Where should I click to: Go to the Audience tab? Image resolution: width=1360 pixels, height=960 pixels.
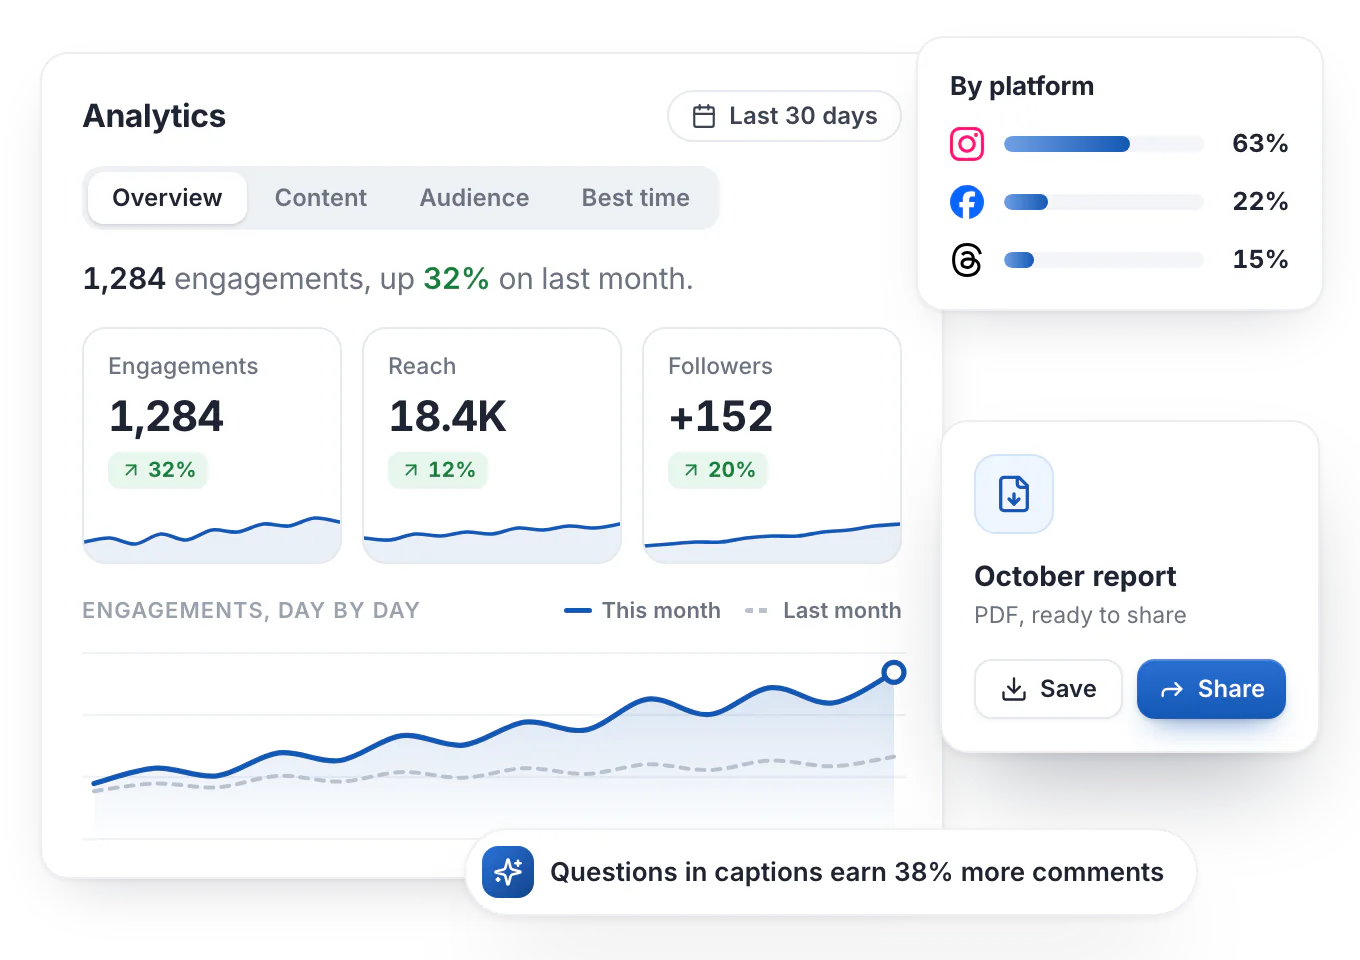point(474,198)
